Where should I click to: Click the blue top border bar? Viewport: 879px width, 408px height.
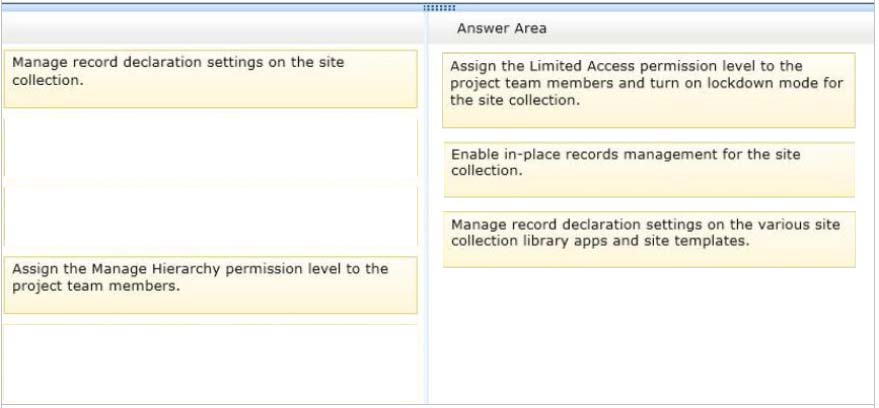click(440, 8)
